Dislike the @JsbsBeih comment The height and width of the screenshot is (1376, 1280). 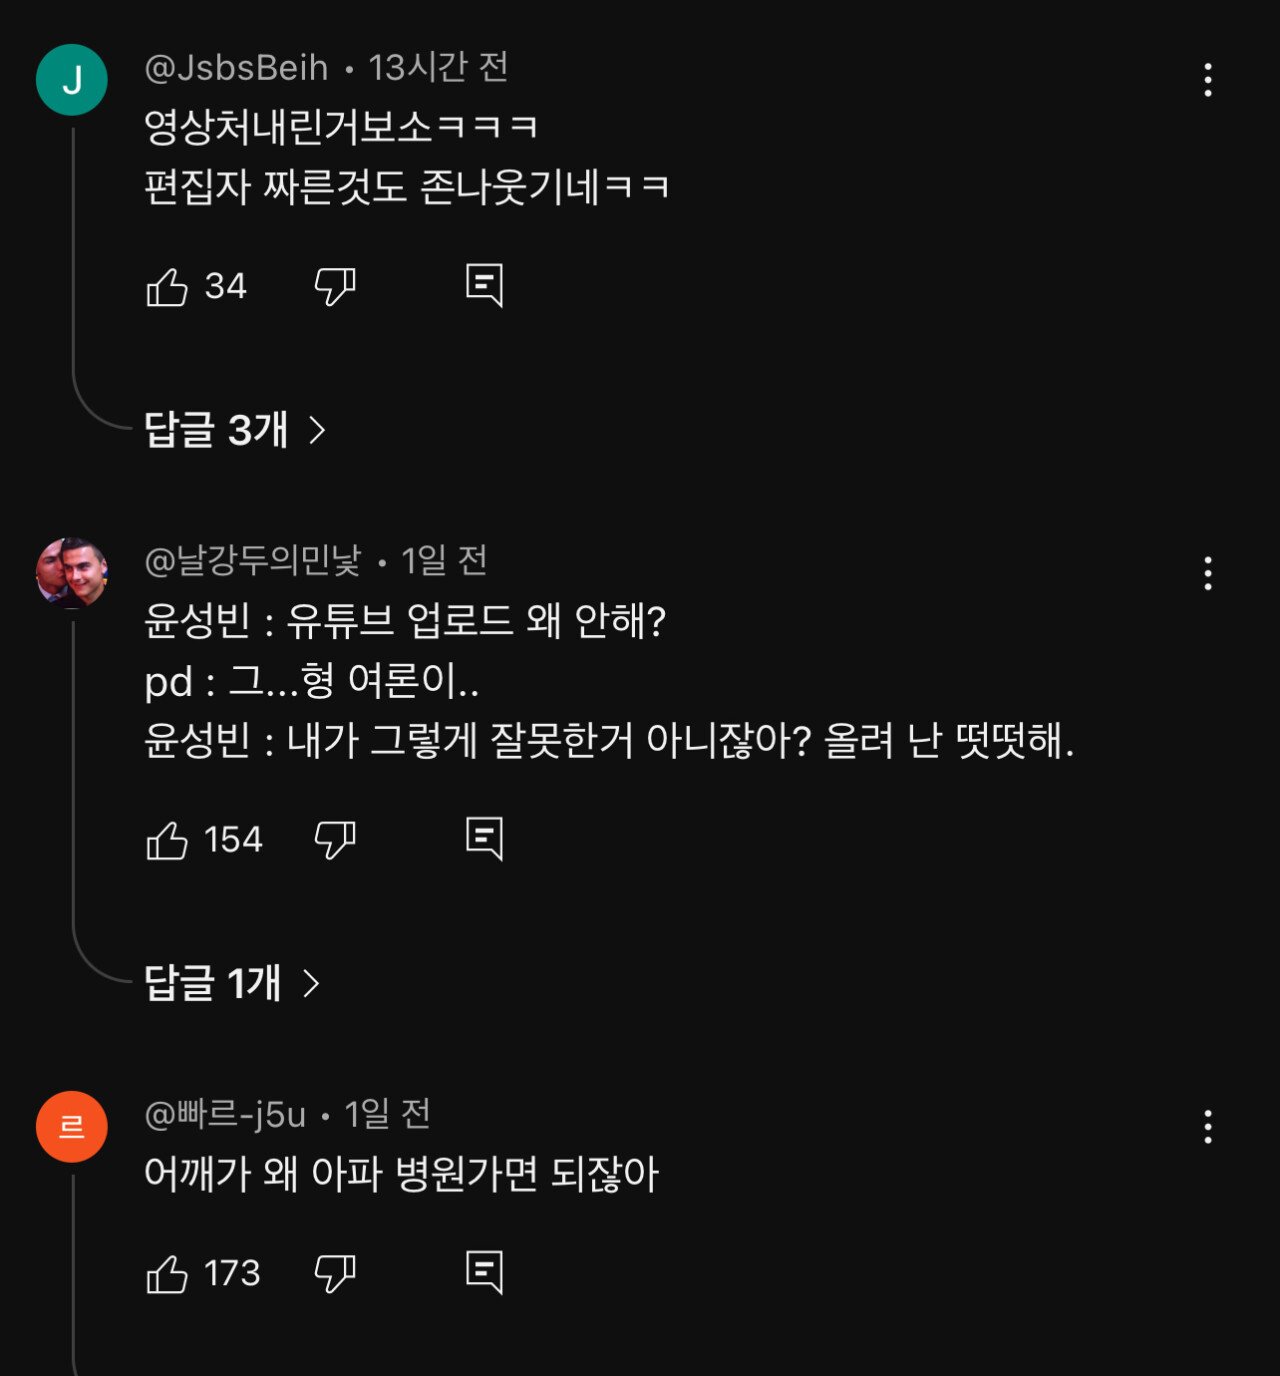(x=334, y=287)
